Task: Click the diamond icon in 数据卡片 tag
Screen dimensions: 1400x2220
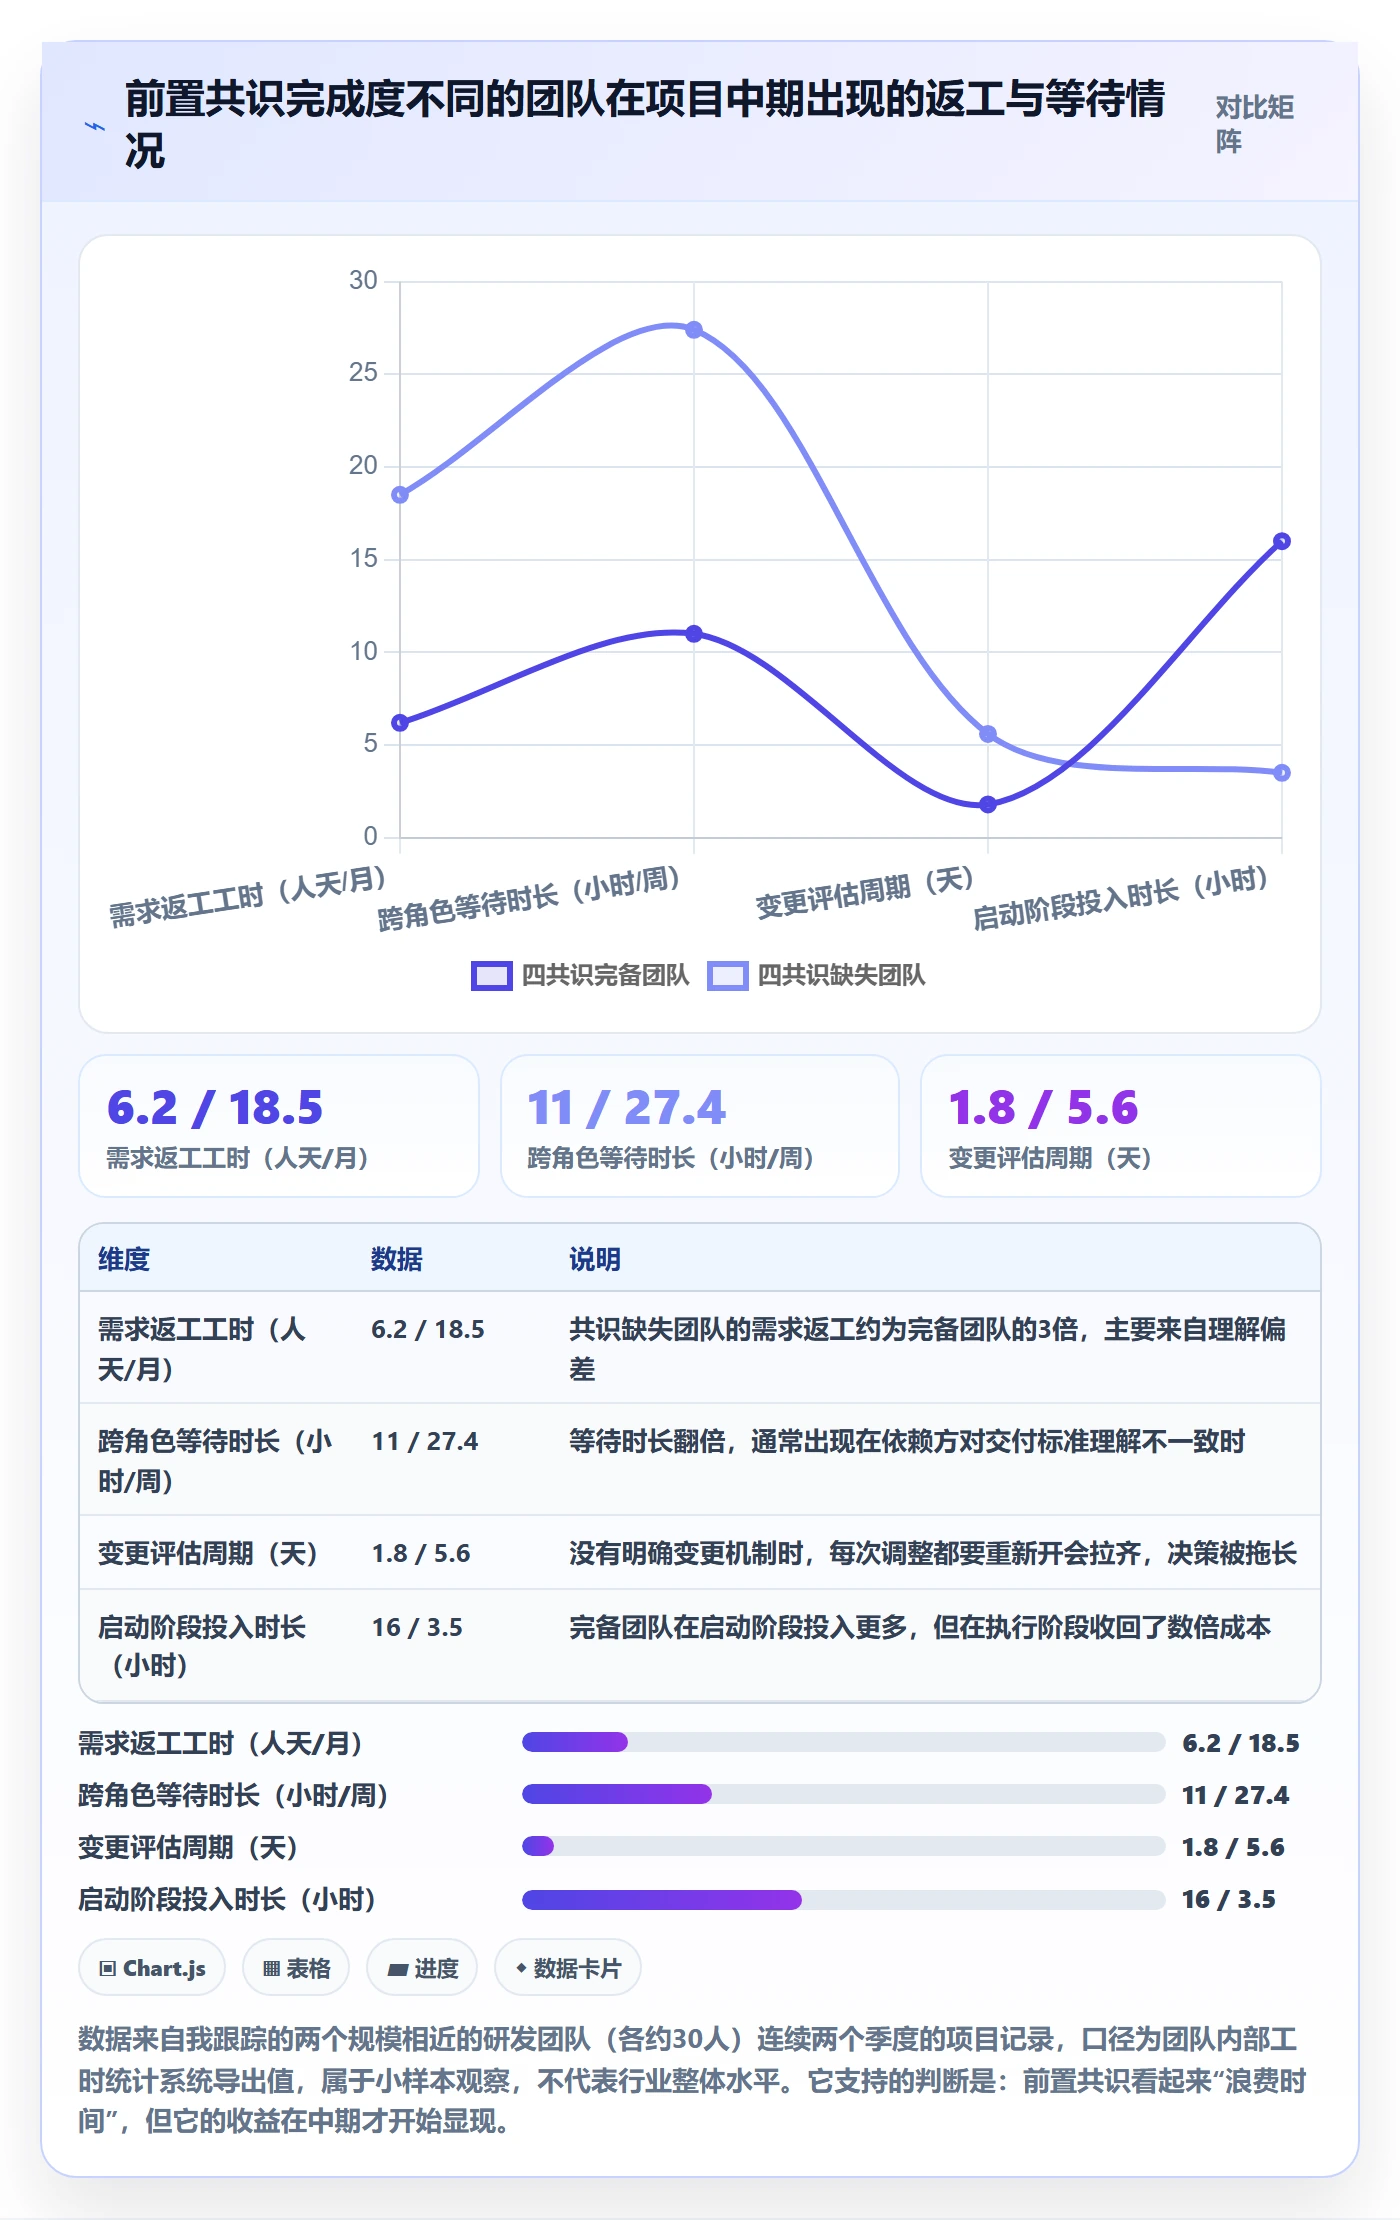Action: [521, 1968]
